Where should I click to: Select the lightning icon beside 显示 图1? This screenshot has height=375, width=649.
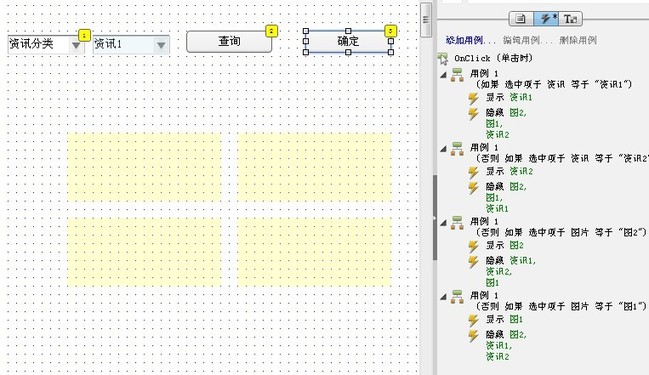(473, 320)
